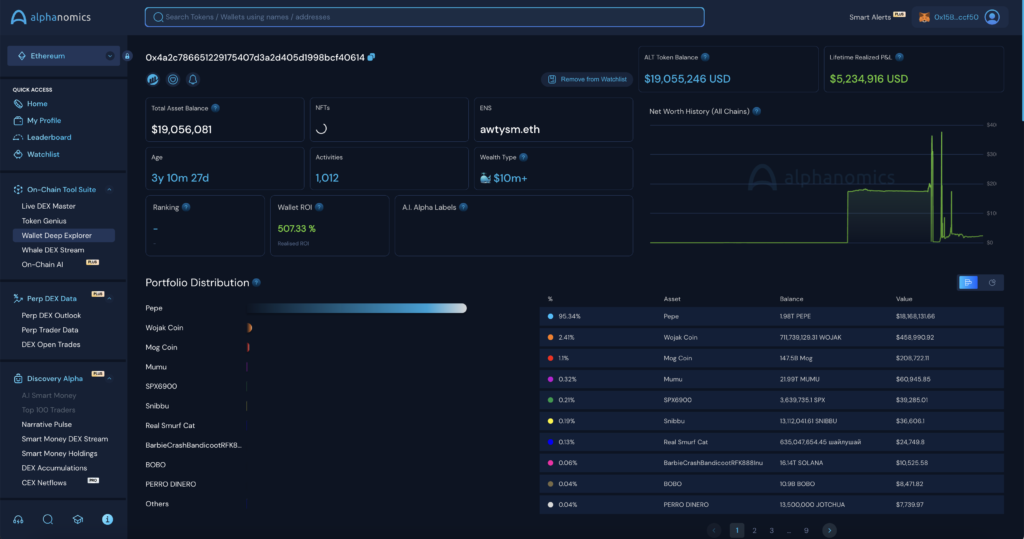Click the graduation cap icon in sidebar

click(x=77, y=519)
